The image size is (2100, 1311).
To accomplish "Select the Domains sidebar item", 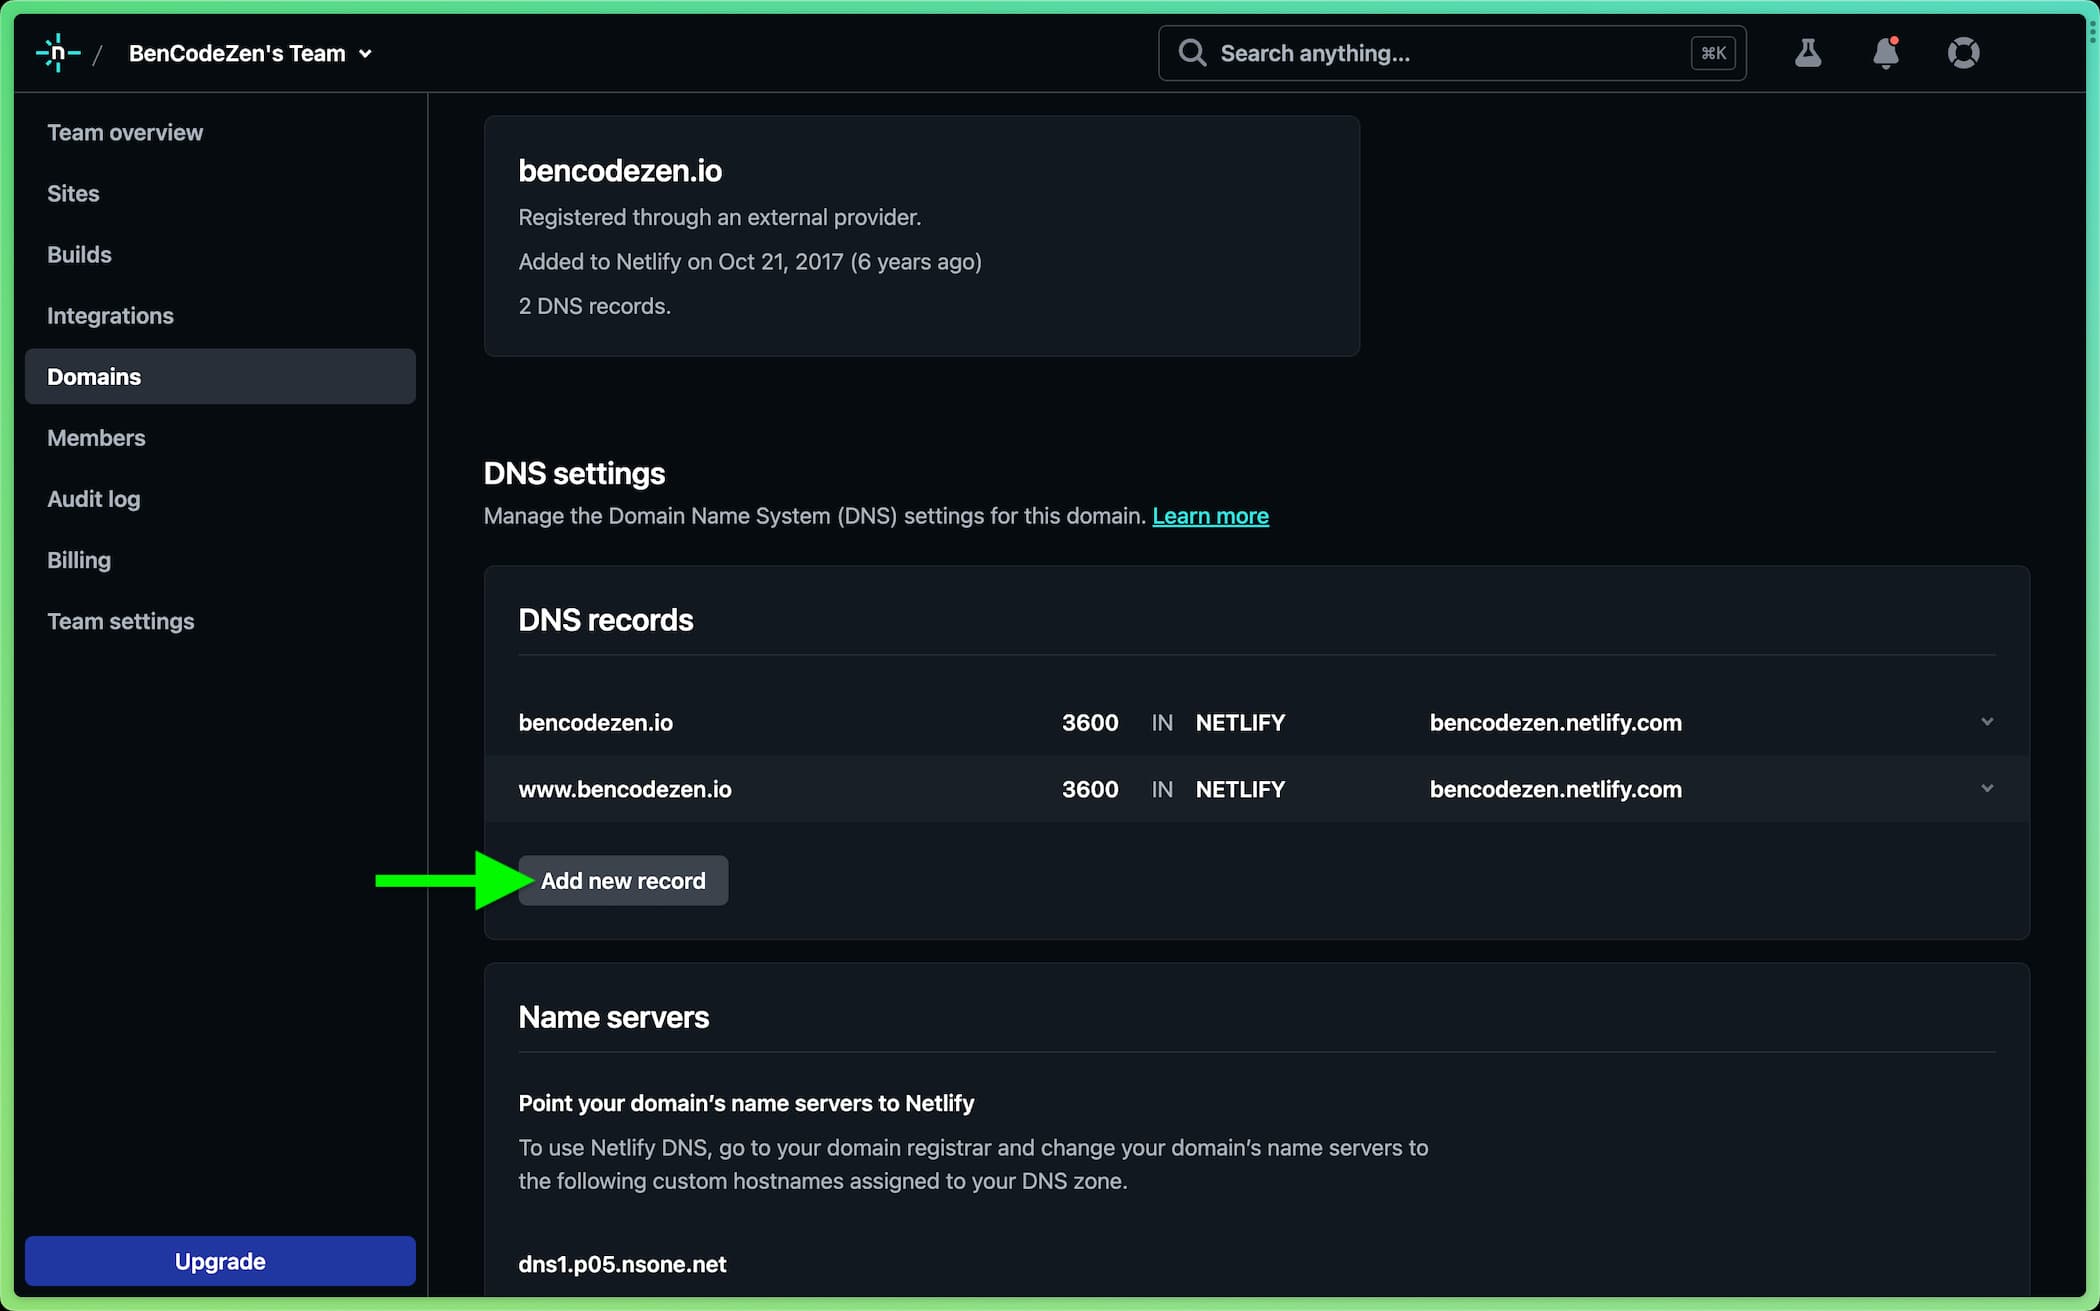I will coord(94,376).
